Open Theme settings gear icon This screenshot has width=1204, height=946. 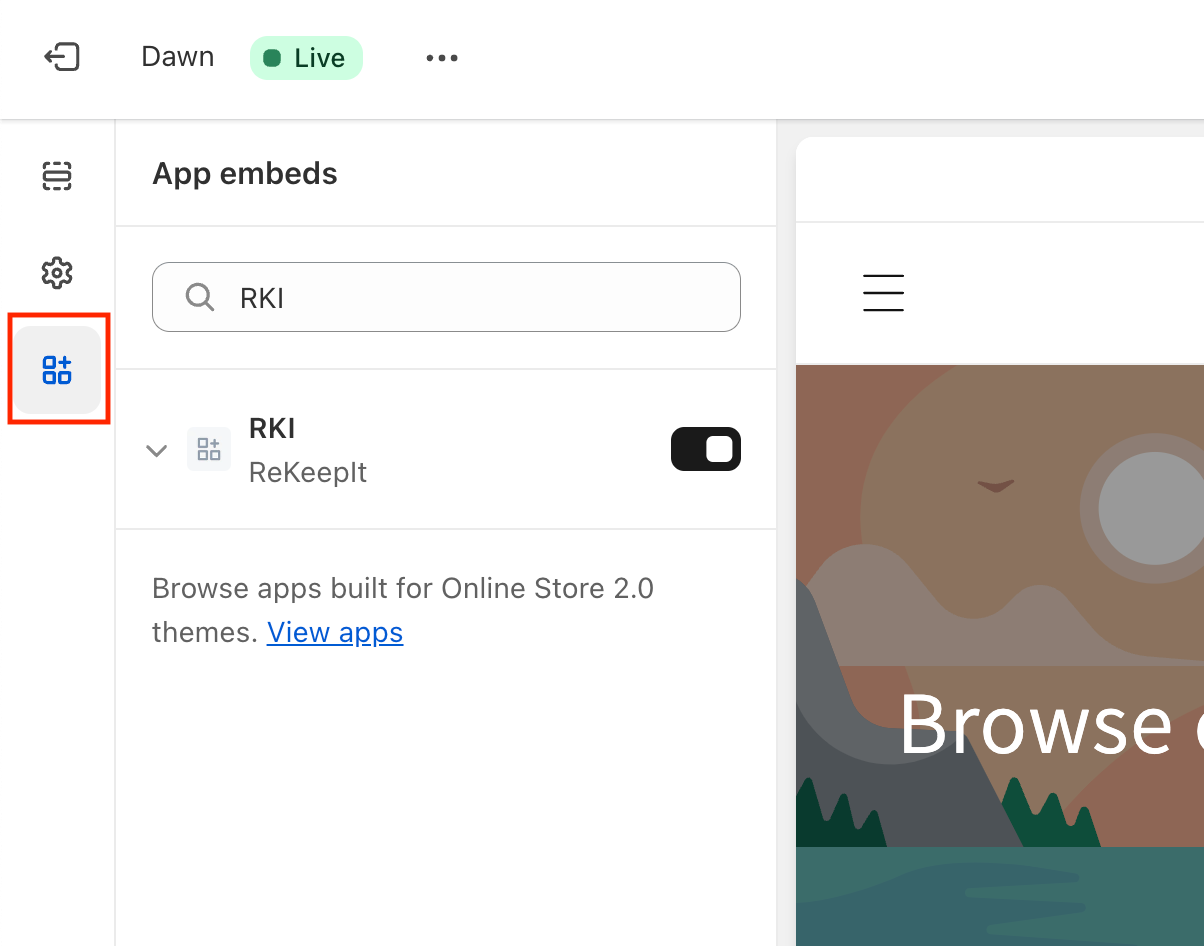tap(57, 273)
